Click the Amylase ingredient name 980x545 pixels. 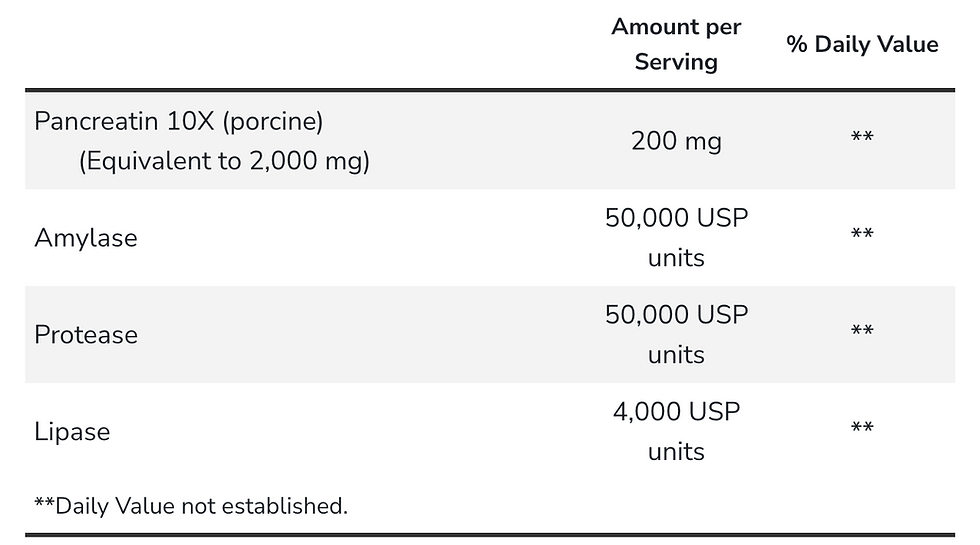(x=86, y=238)
